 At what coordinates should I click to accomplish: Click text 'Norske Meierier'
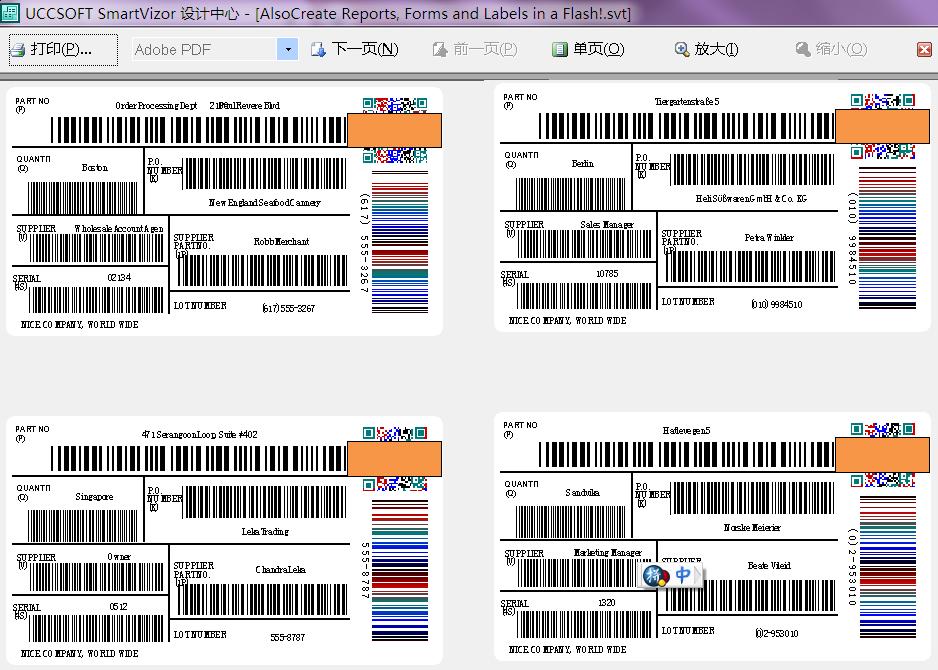point(752,527)
